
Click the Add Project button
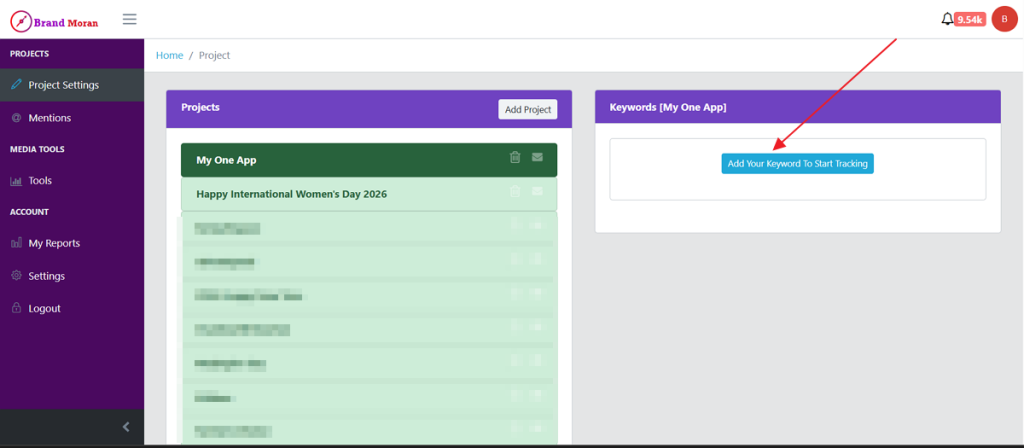[528, 109]
